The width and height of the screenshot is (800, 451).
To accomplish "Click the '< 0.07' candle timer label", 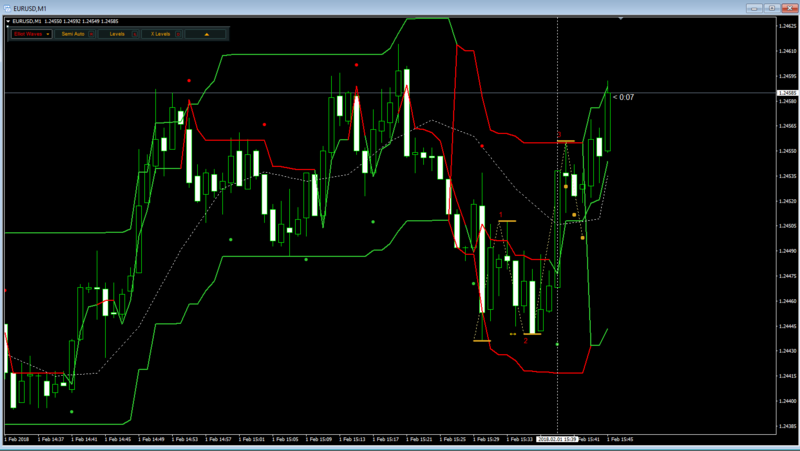I will (x=623, y=97).
